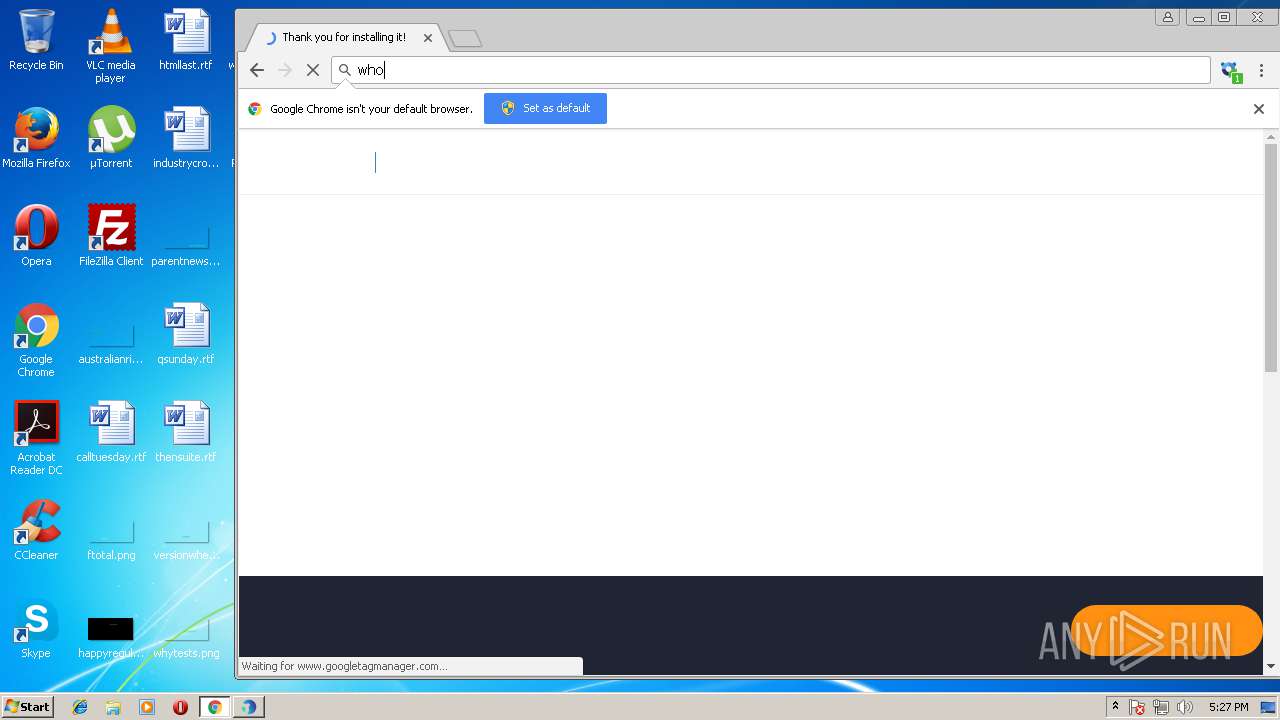Click the Chrome forward arrow button
Screen dimensions: 1280x720
tap(285, 70)
